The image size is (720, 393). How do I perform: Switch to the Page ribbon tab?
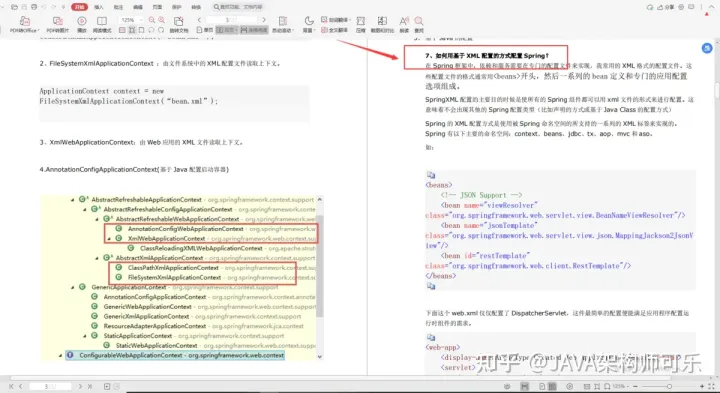(x=157, y=7)
